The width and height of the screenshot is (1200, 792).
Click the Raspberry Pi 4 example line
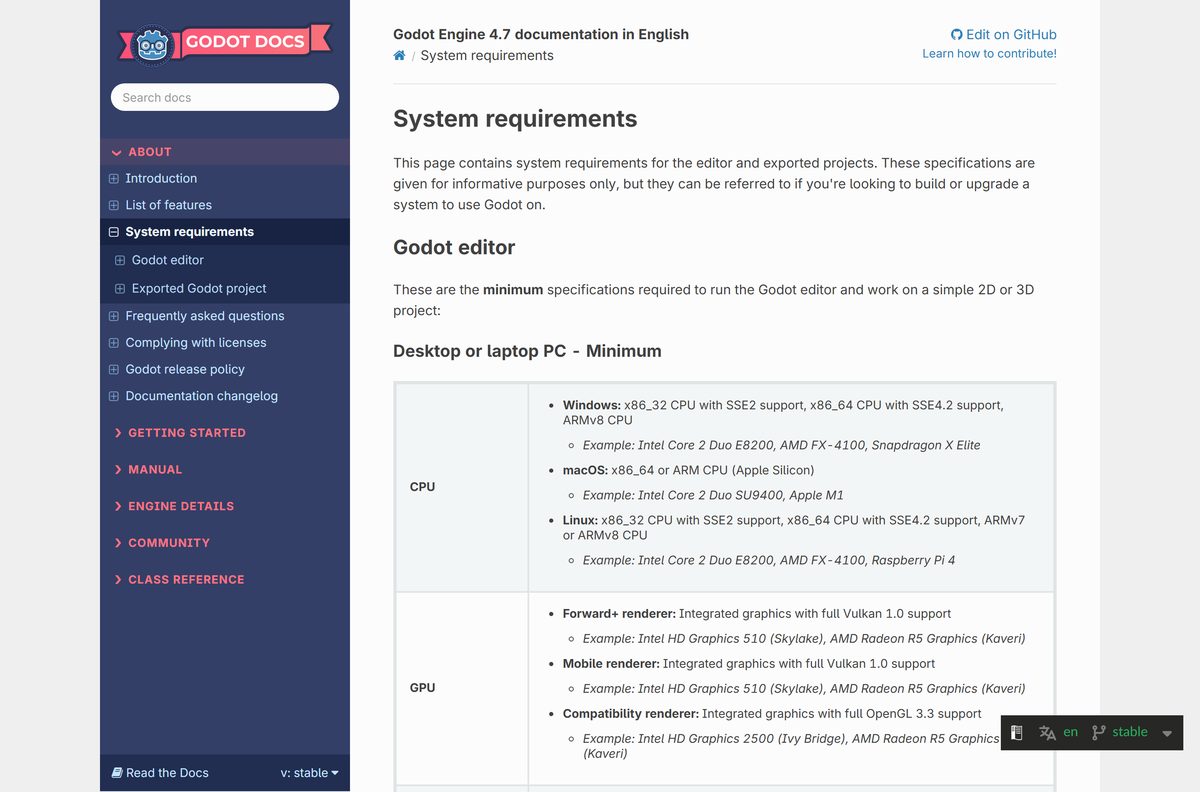point(769,560)
